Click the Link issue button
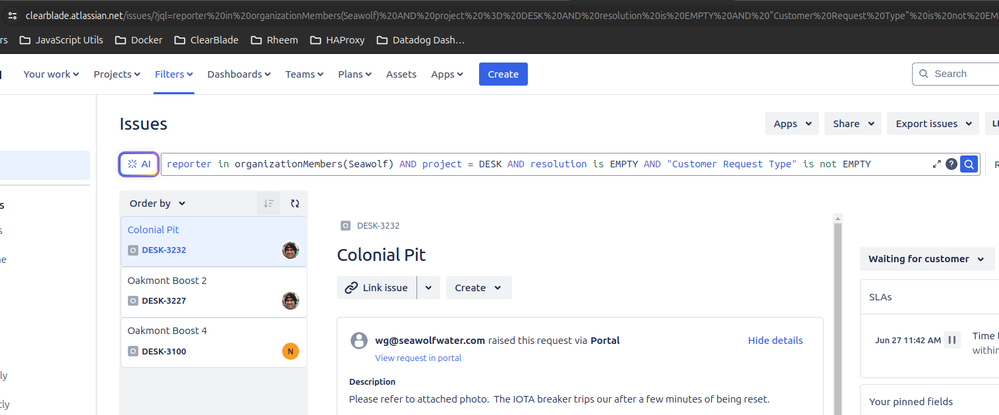 (x=377, y=288)
